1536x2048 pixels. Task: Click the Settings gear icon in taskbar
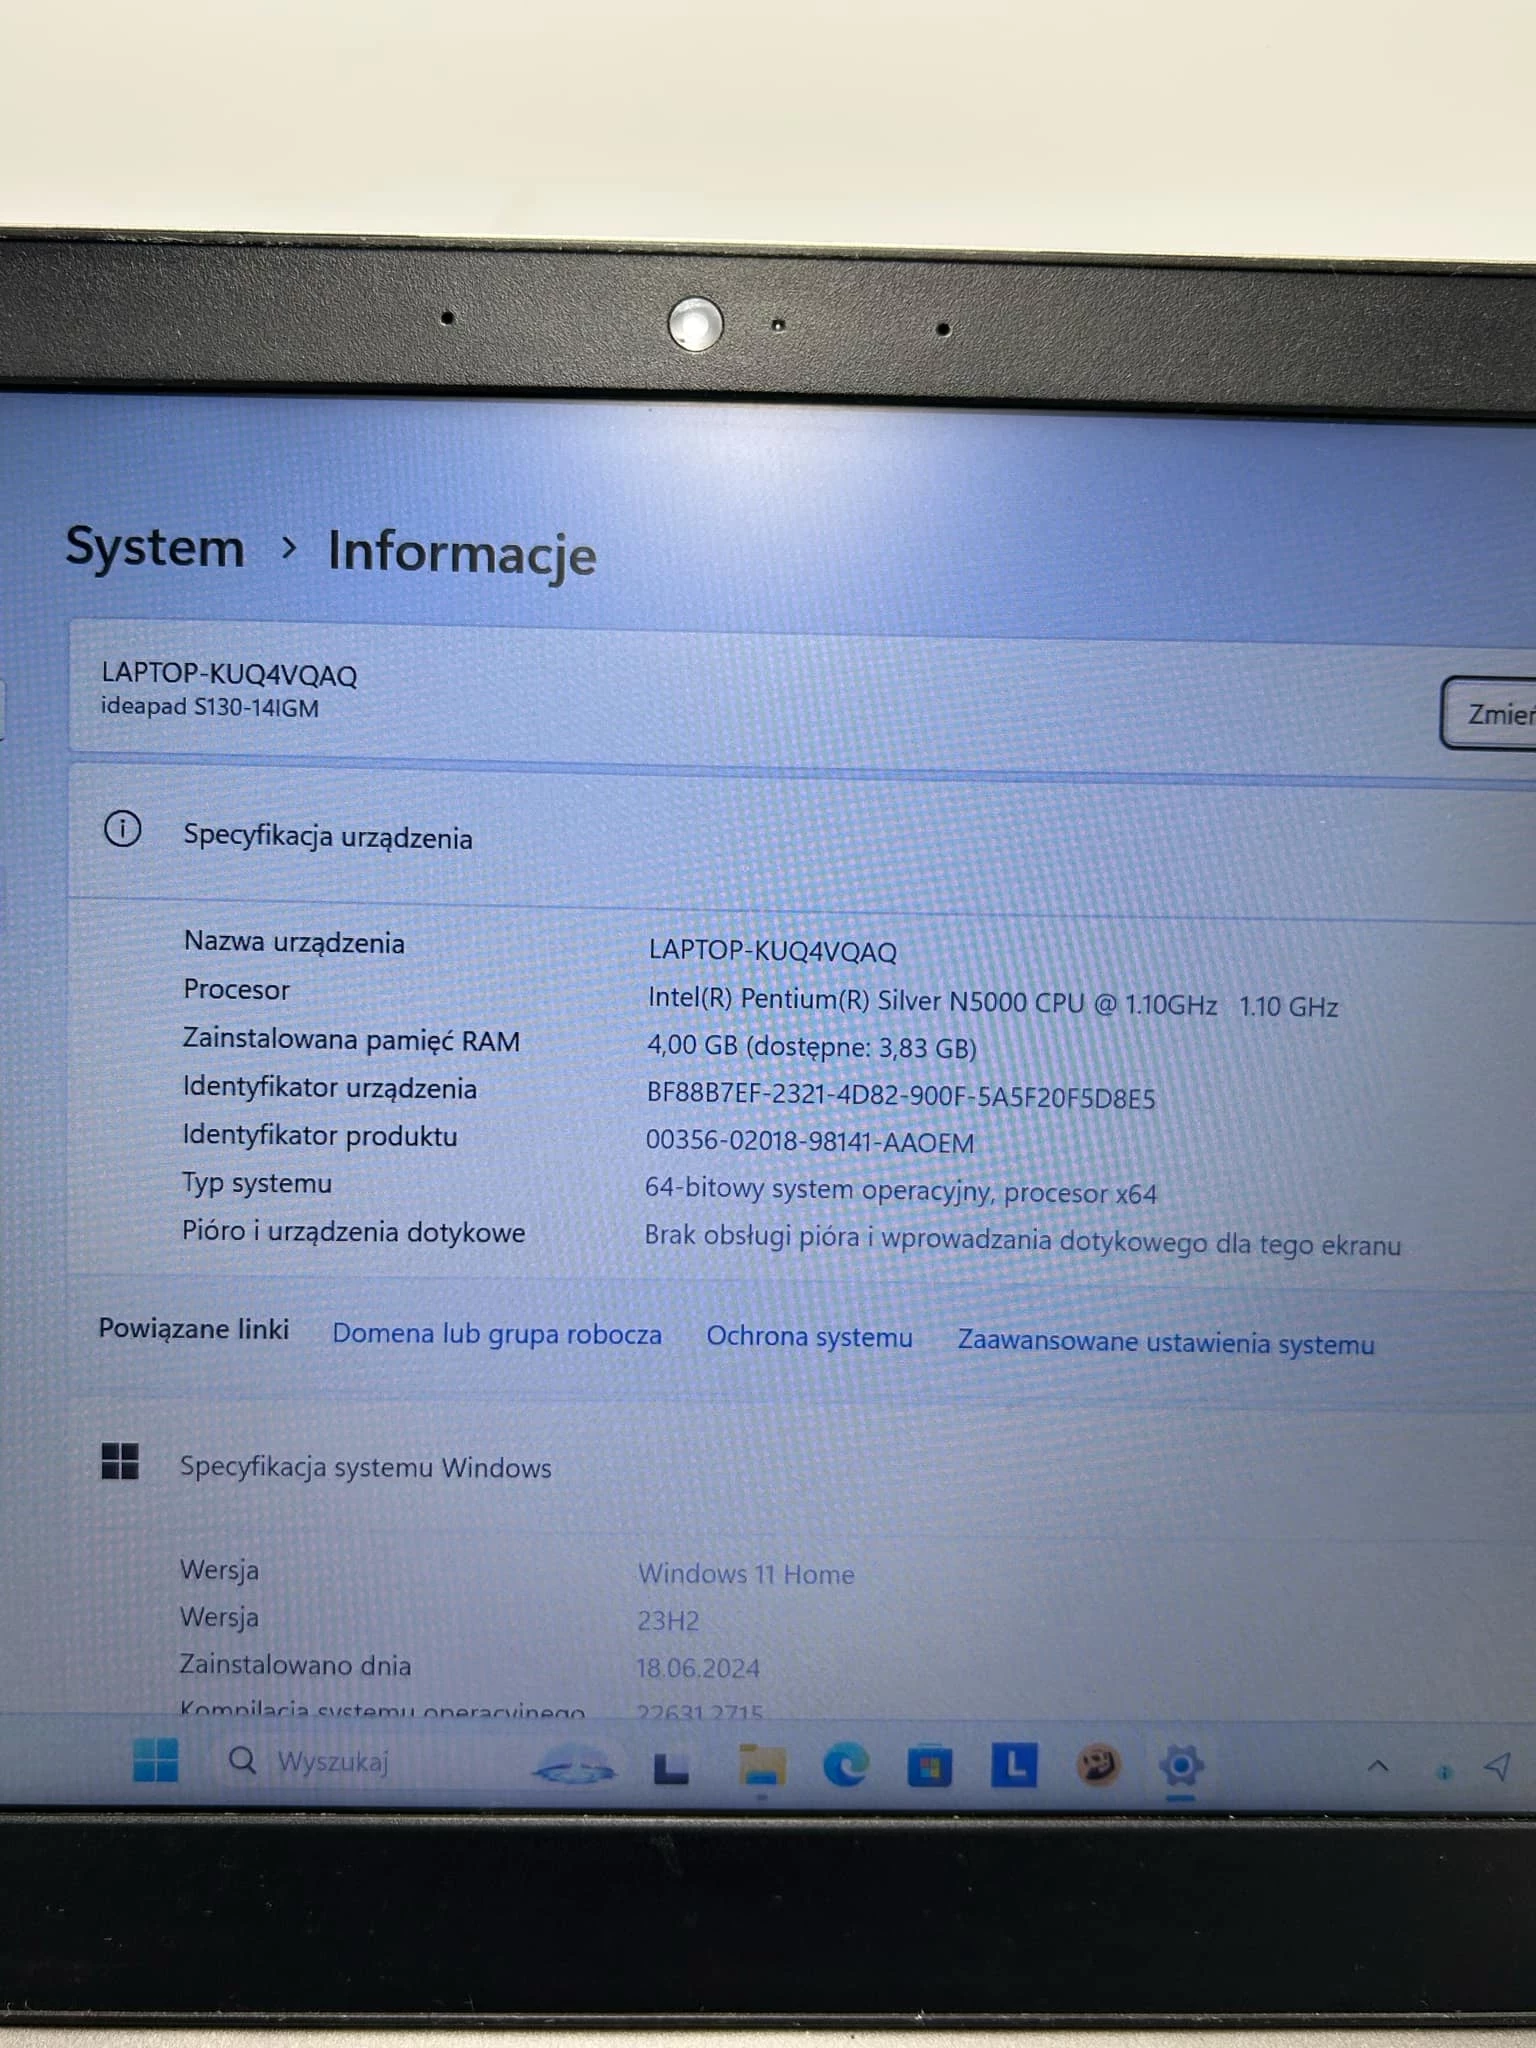coord(1180,1767)
